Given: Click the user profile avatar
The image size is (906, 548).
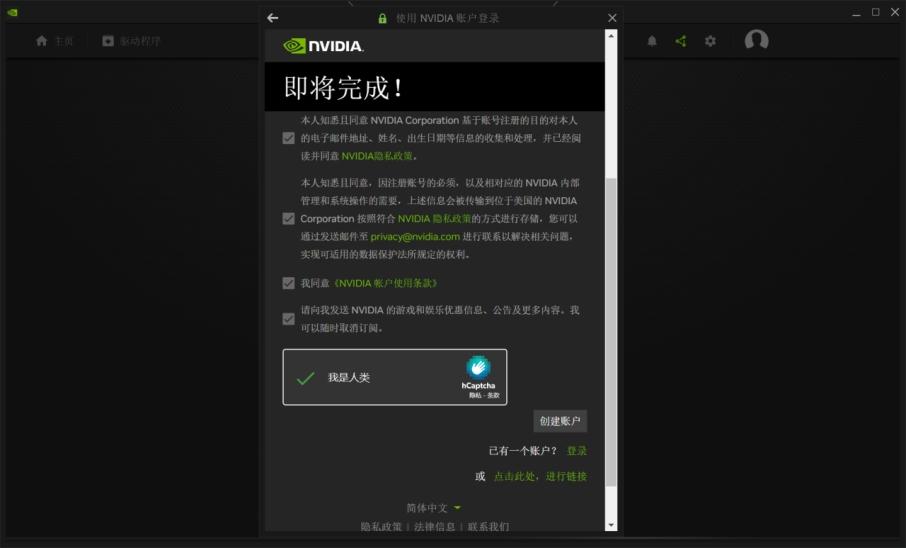Looking at the screenshot, I should (x=756, y=41).
